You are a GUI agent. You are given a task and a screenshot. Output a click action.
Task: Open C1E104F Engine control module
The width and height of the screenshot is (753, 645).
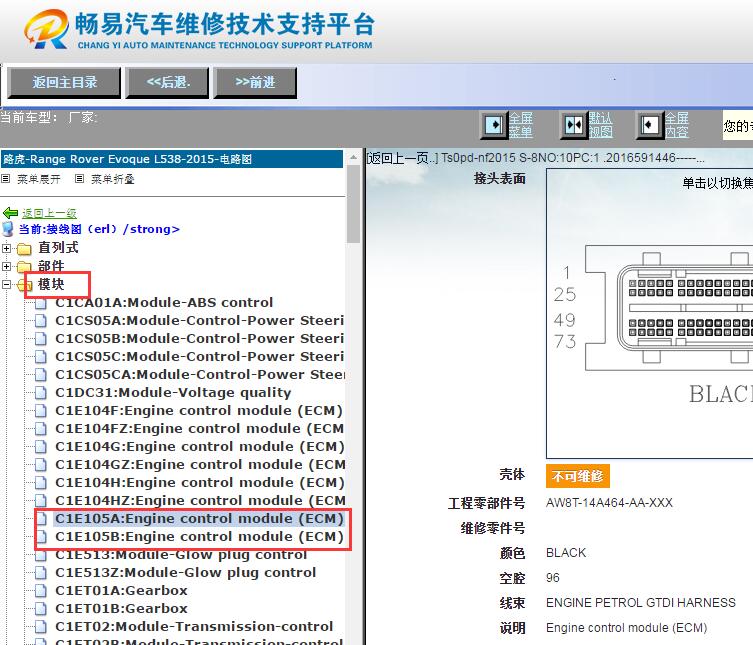[x=199, y=411]
